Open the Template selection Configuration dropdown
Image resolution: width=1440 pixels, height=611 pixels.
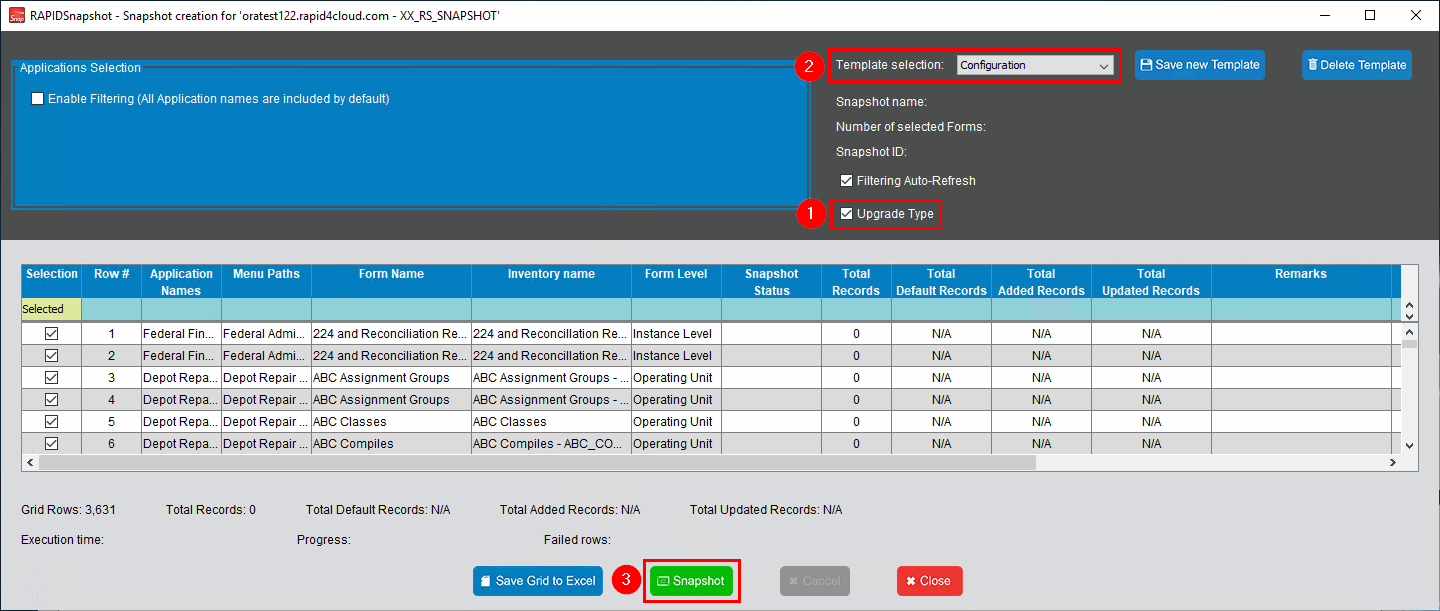(x=1035, y=65)
